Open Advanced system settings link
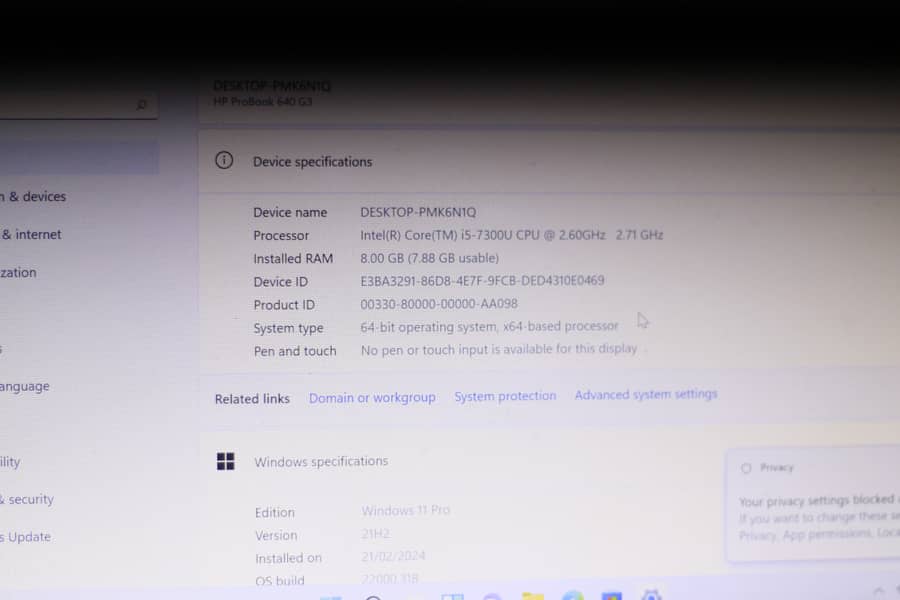 tap(646, 395)
